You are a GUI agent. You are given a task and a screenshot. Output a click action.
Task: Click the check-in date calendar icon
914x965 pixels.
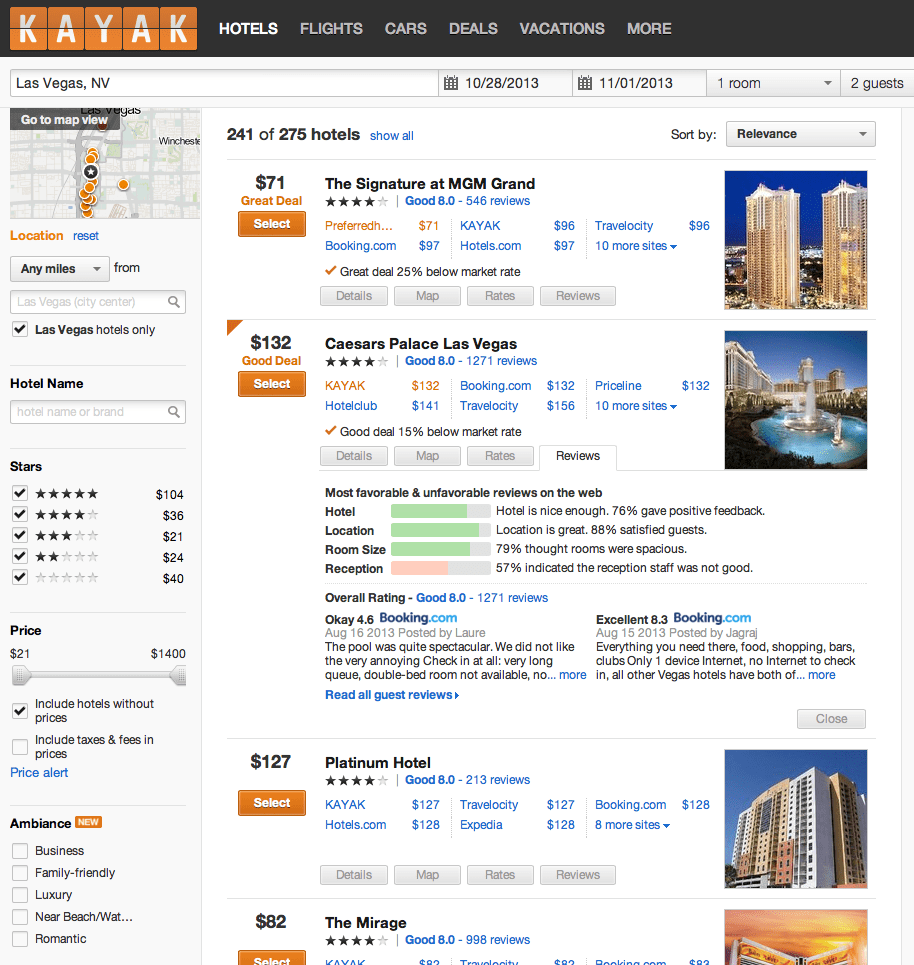pyautogui.click(x=451, y=83)
